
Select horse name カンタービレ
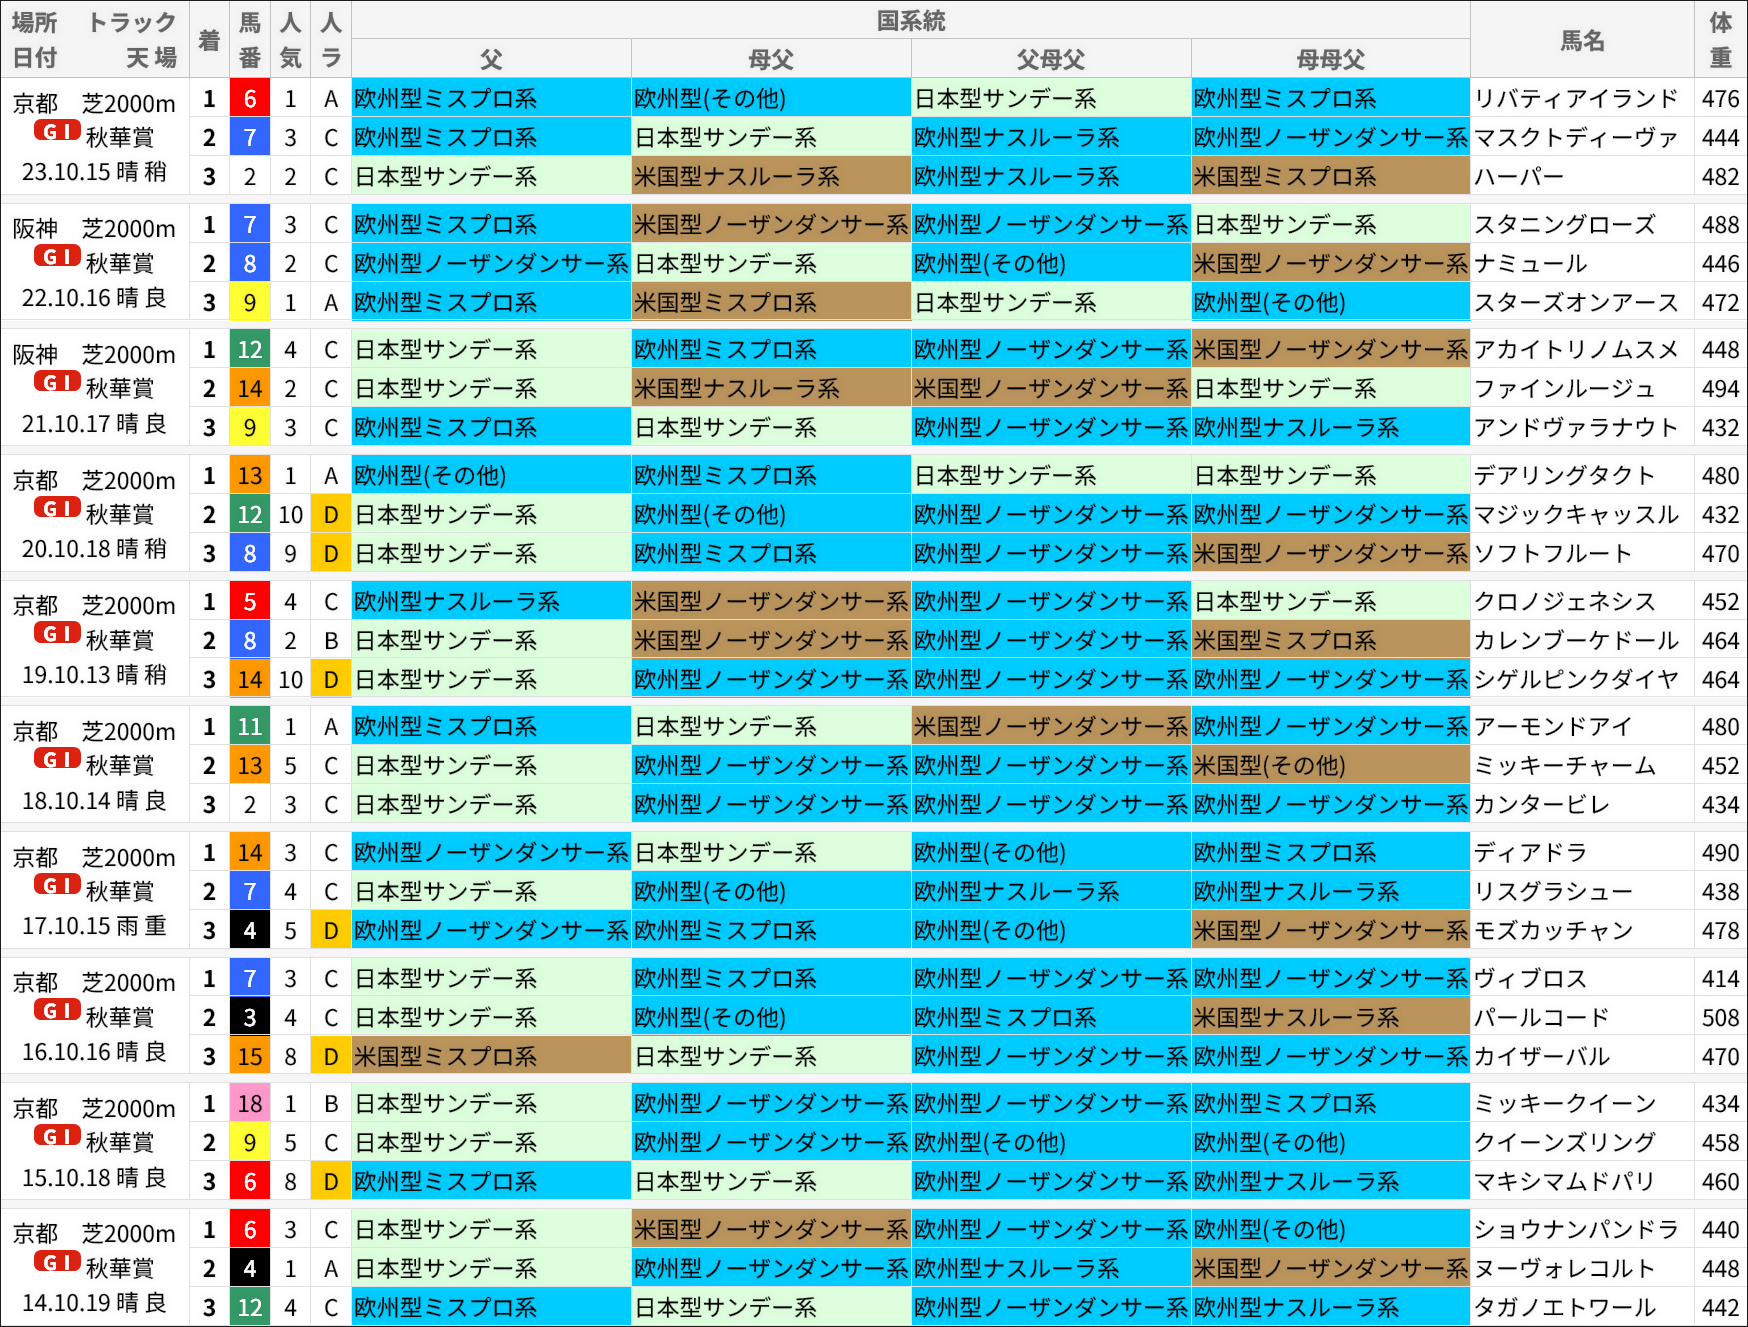(1542, 805)
